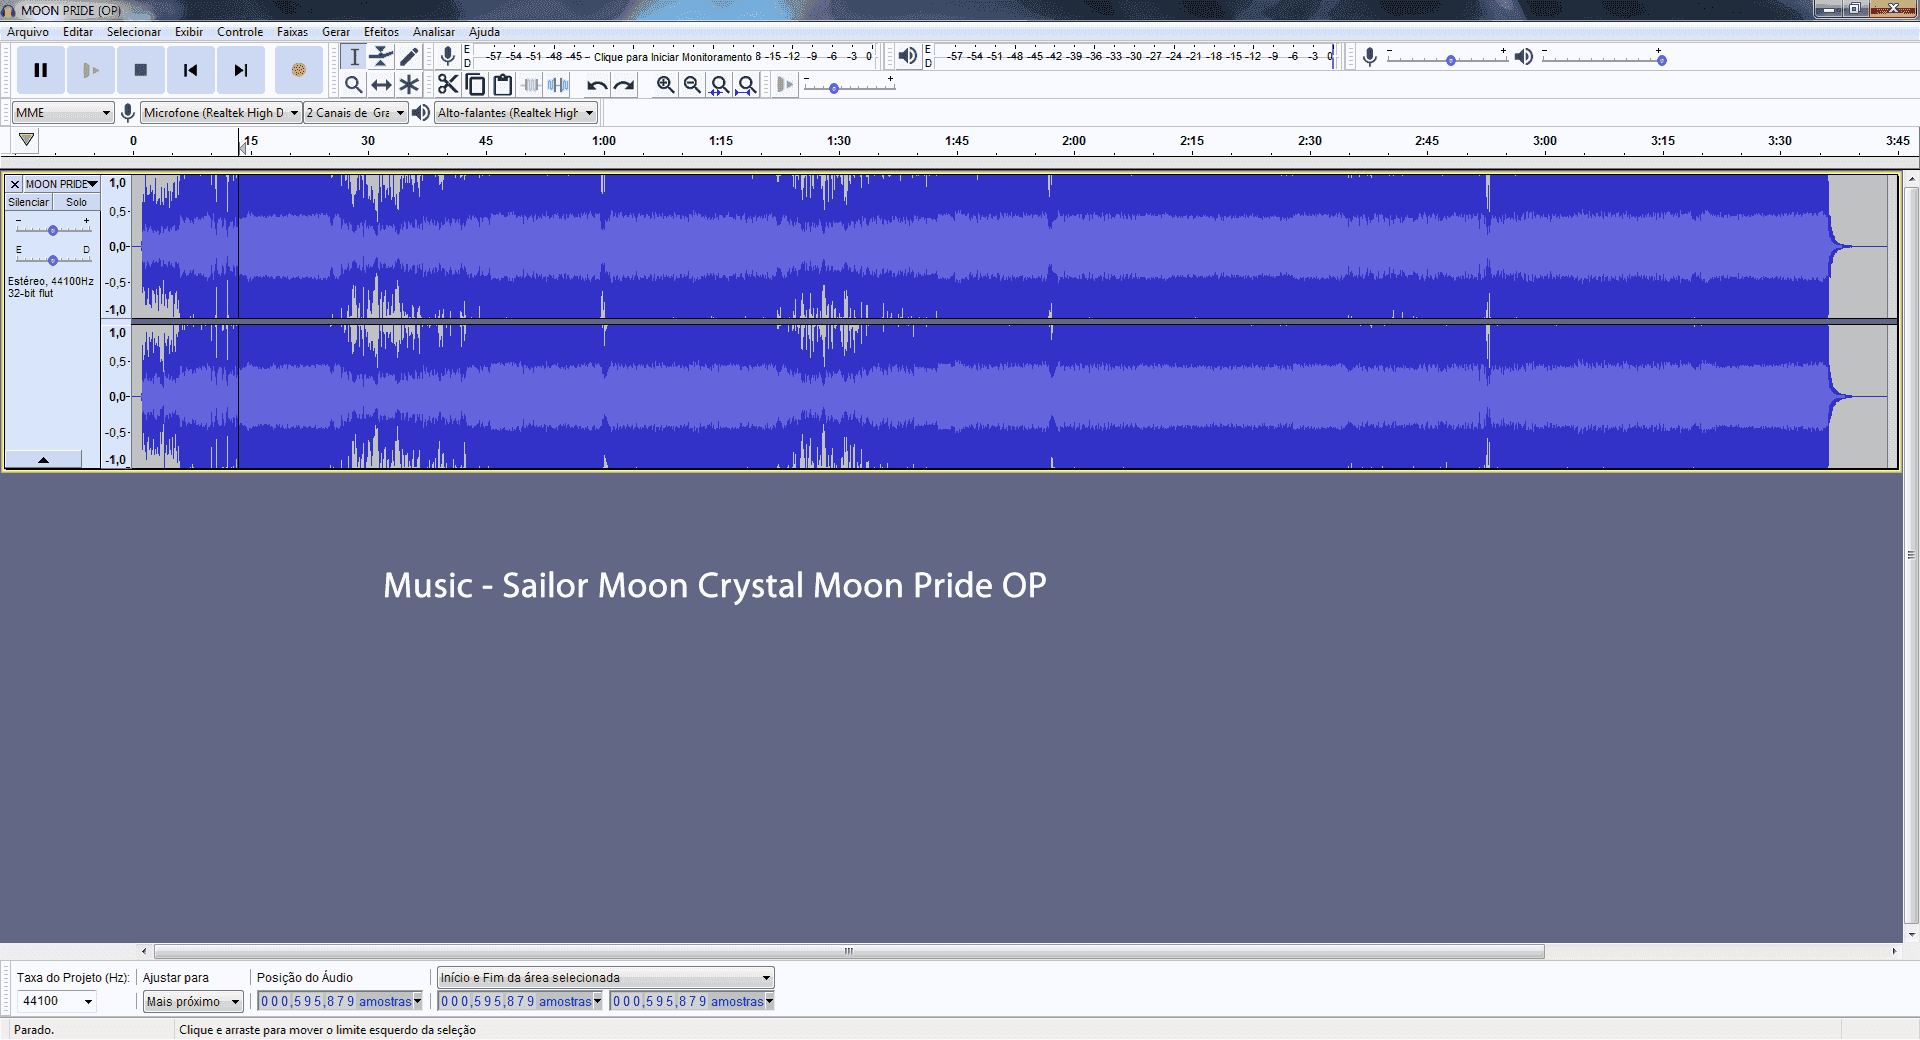Screen dimensions: 1920x1040
Task: Open the Alto-falantes playback device dropdown
Action: (x=516, y=113)
